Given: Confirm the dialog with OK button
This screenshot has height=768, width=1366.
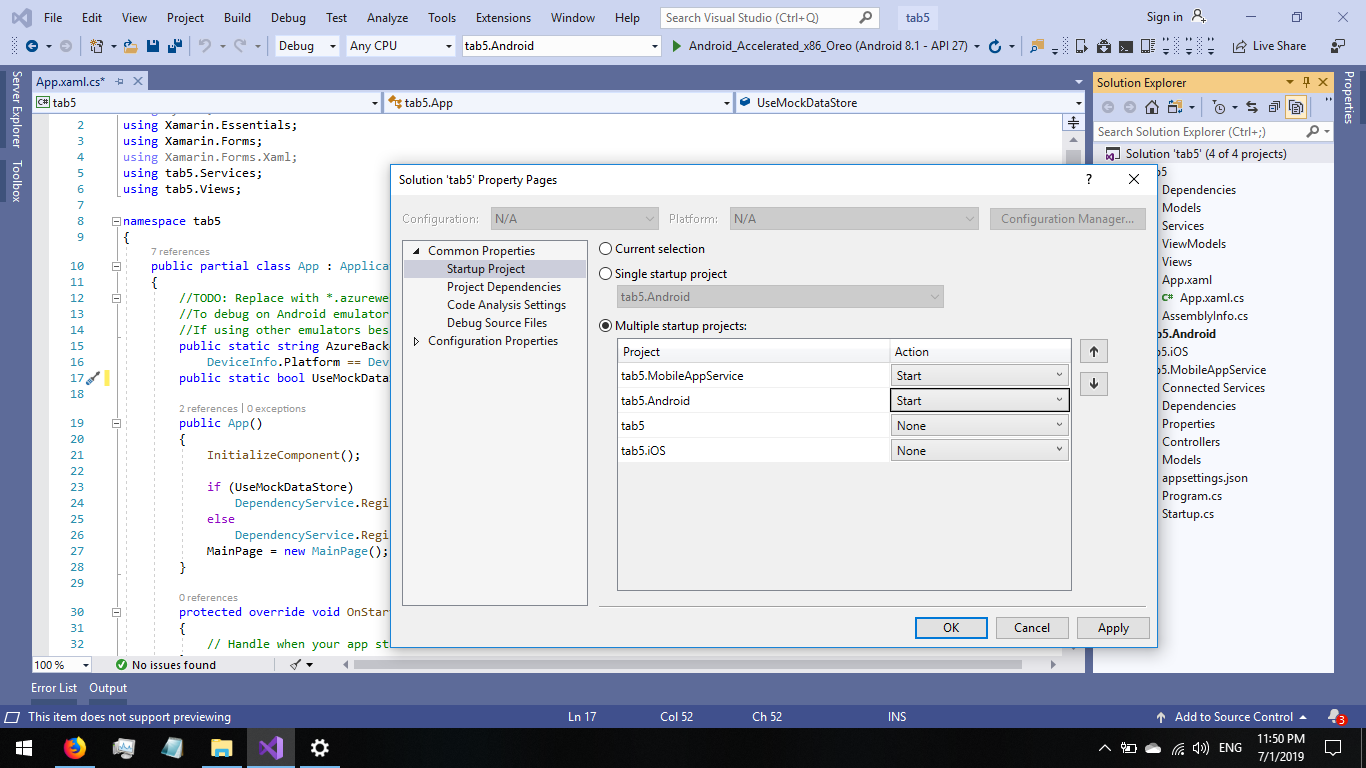Looking at the screenshot, I should tap(951, 628).
